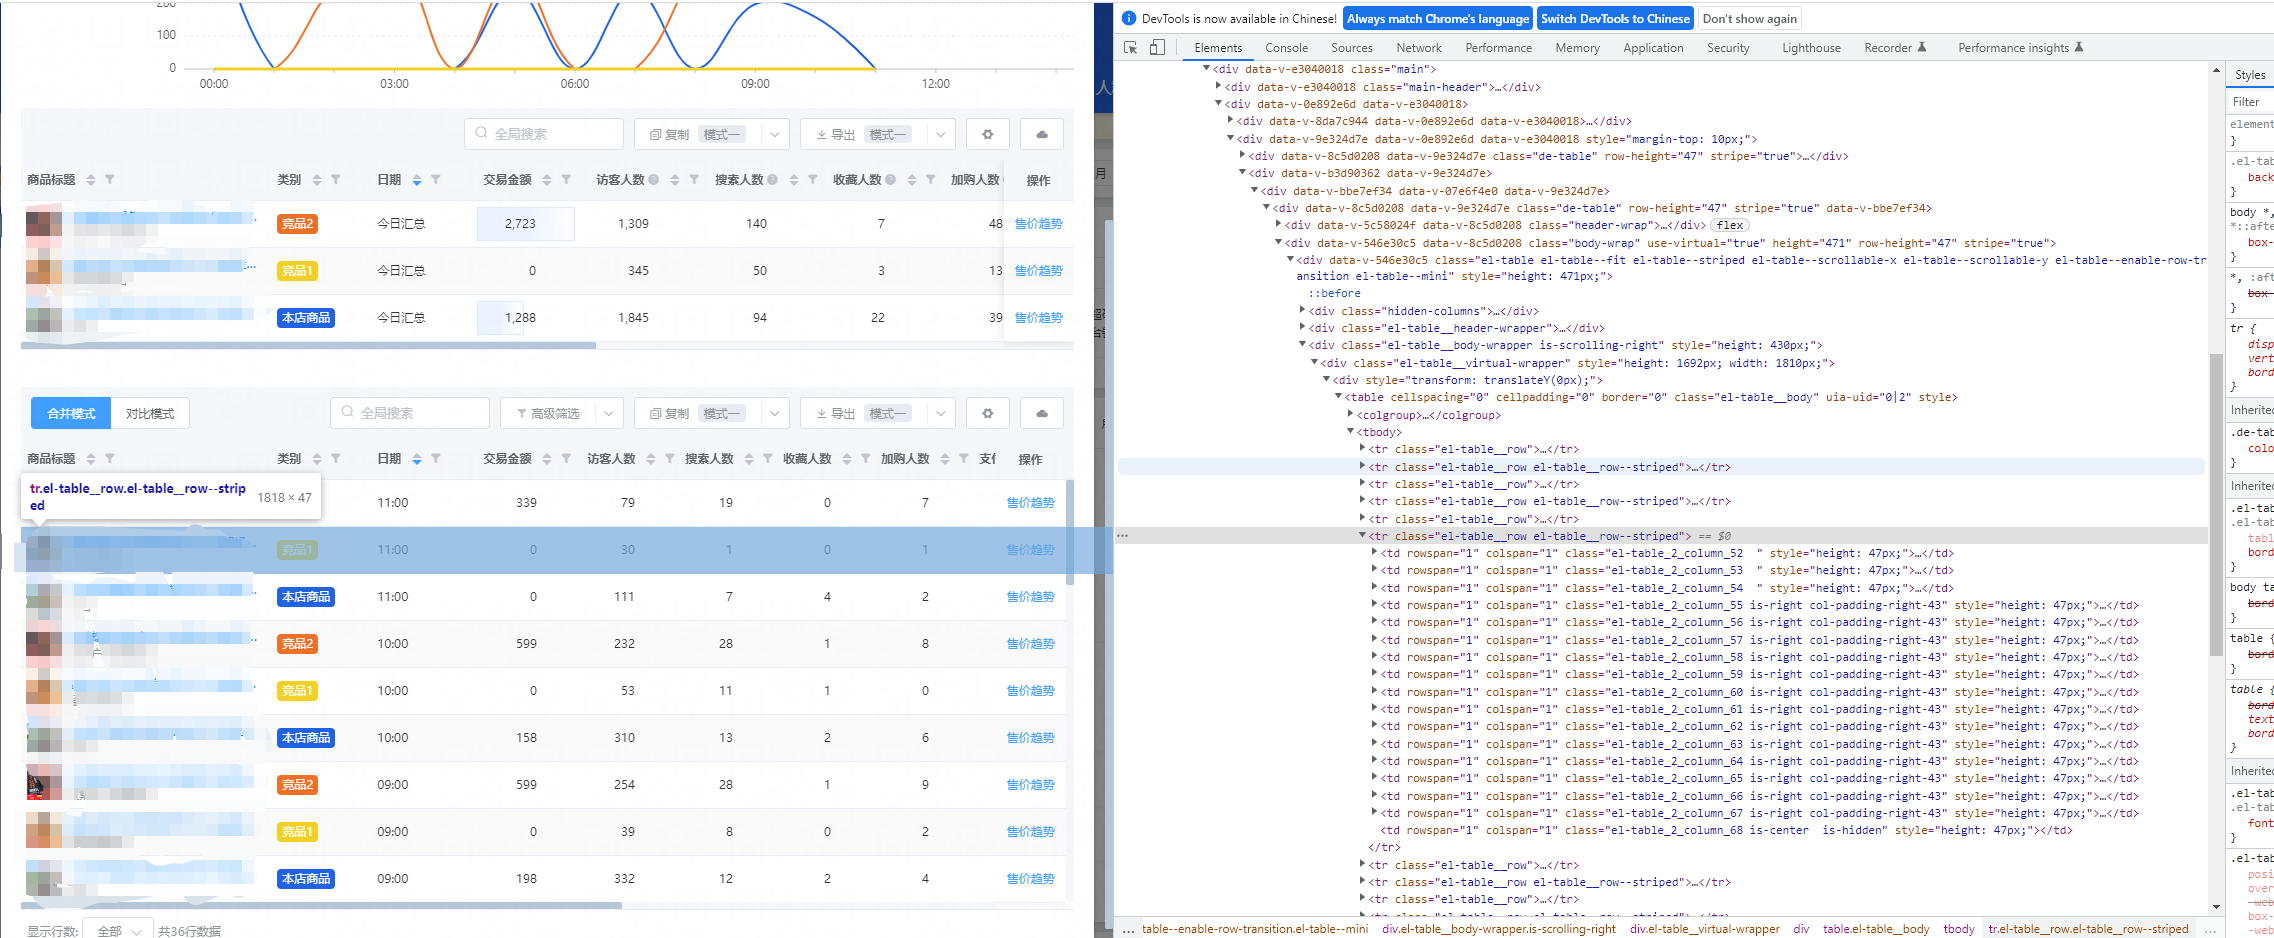Click the DevTools inspect element picker icon
This screenshot has height=938, width=2274.
[x=1130, y=48]
